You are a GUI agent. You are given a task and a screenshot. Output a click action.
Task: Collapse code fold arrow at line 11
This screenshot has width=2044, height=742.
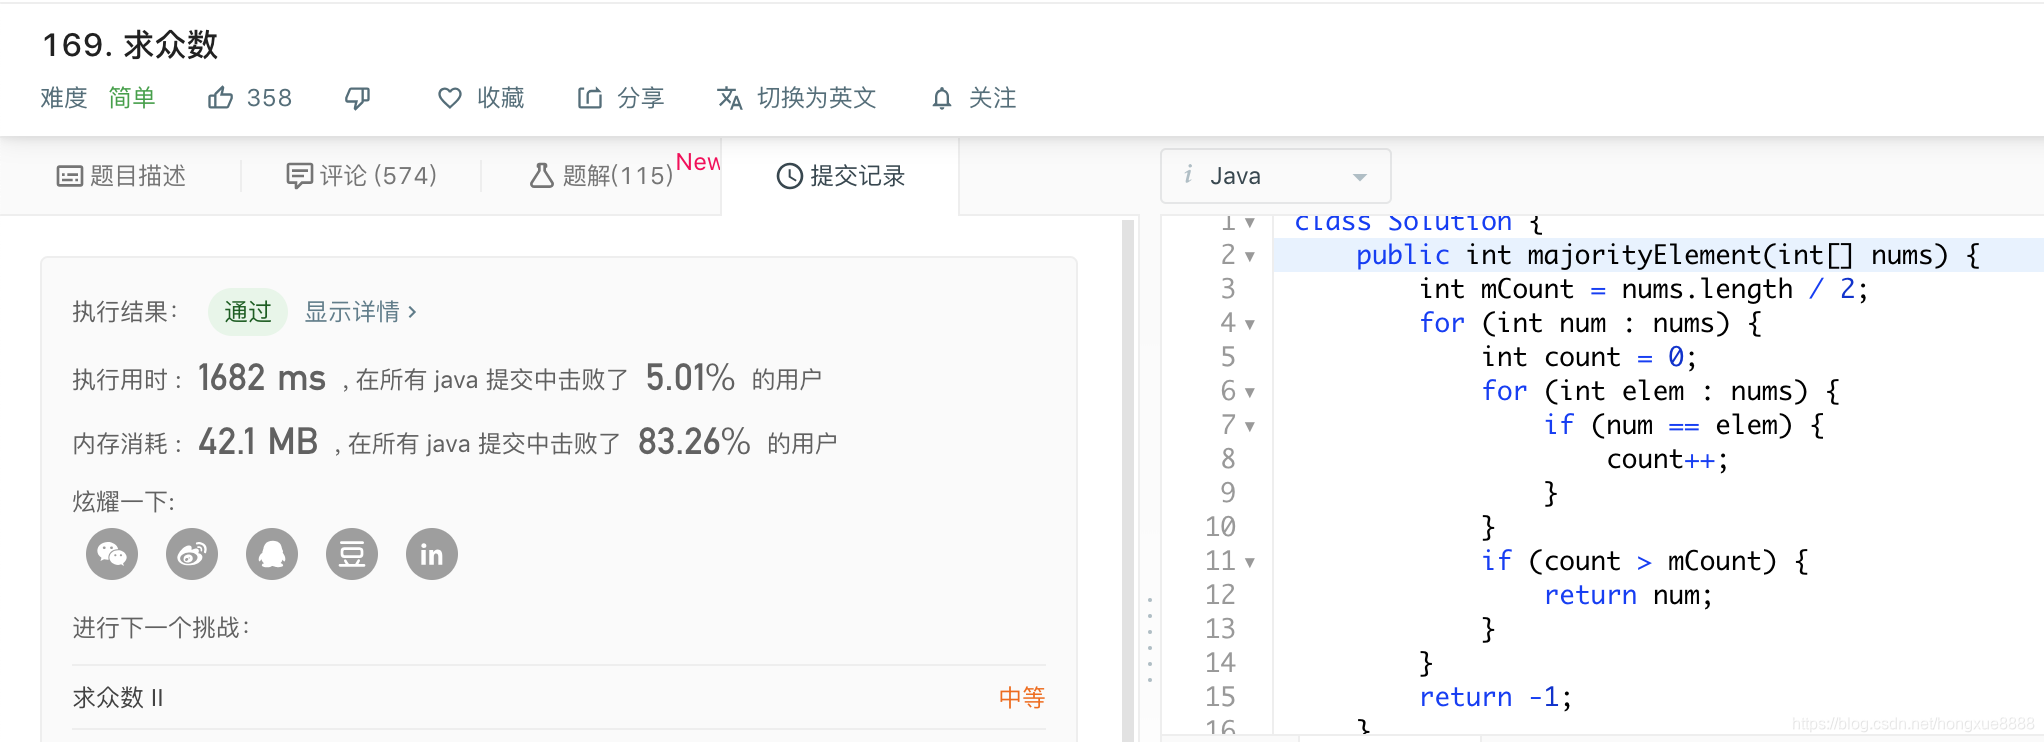(1250, 563)
